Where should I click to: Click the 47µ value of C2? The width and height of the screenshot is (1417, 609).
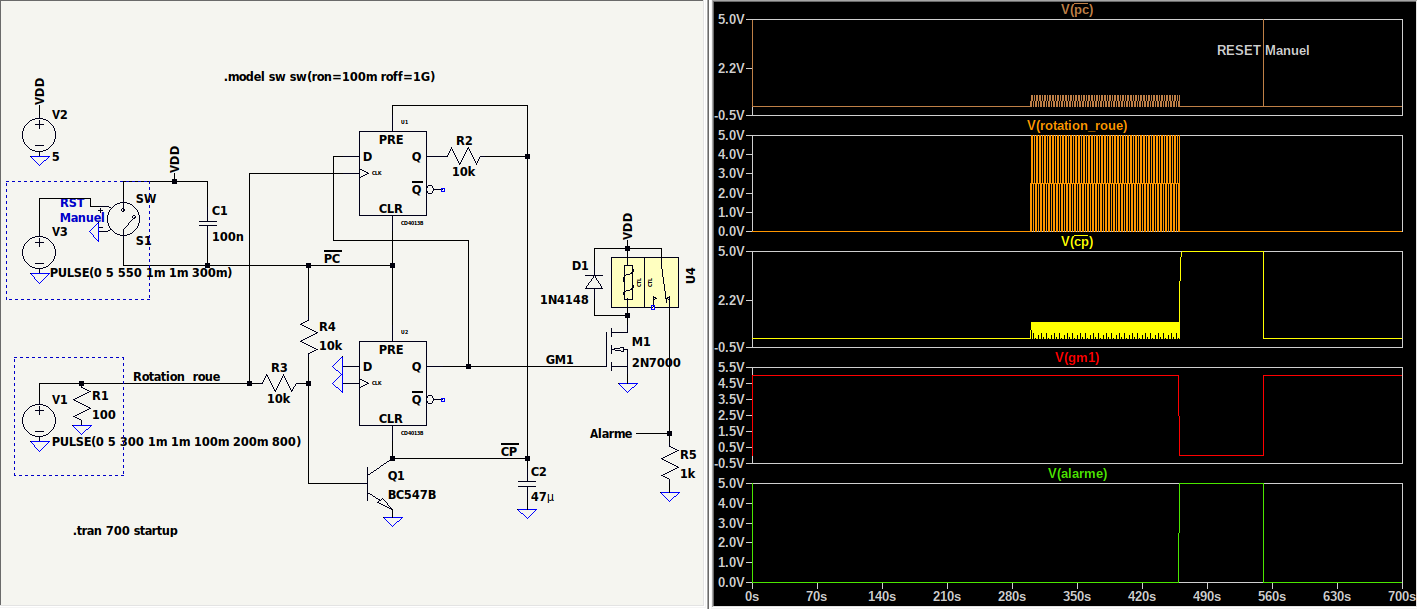pyautogui.click(x=541, y=496)
